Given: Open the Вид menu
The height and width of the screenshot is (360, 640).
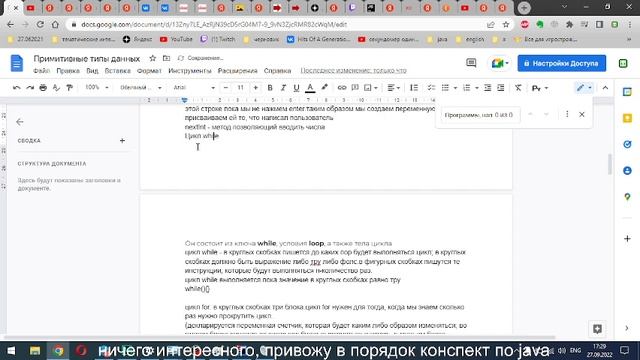Looking at the screenshot, I should click(x=92, y=71).
